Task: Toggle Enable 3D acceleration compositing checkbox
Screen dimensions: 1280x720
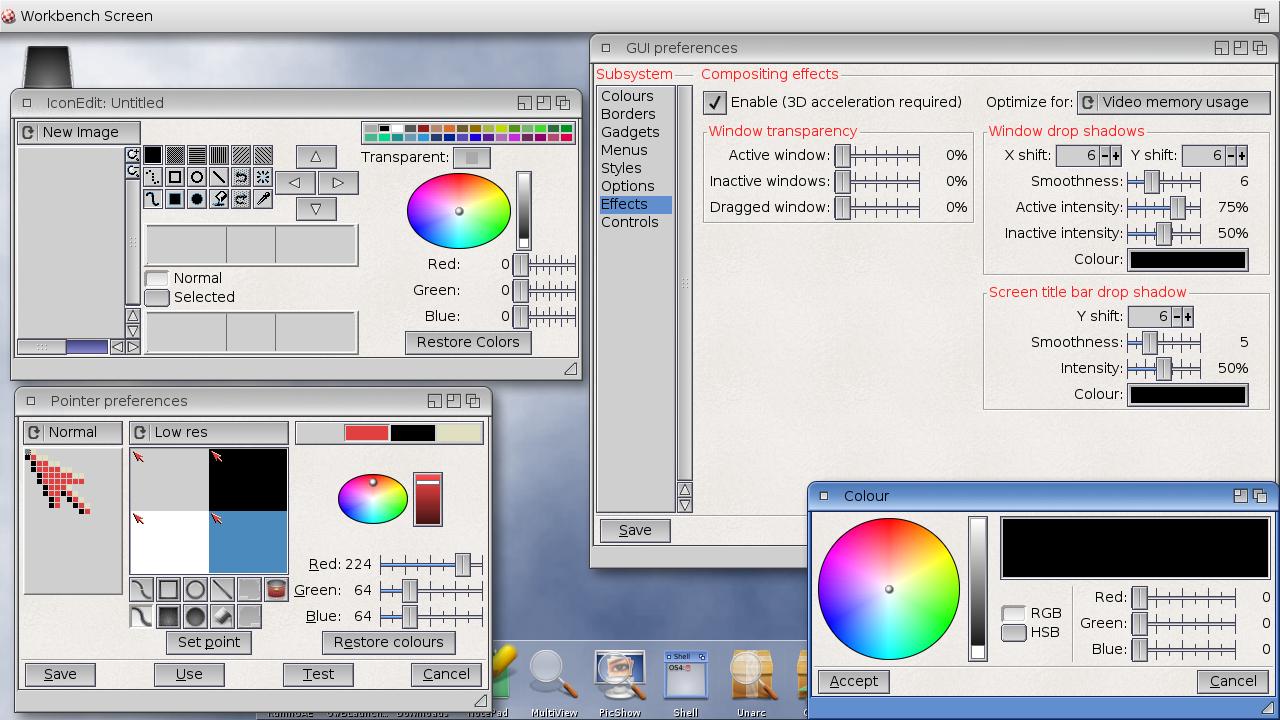Action: (714, 102)
